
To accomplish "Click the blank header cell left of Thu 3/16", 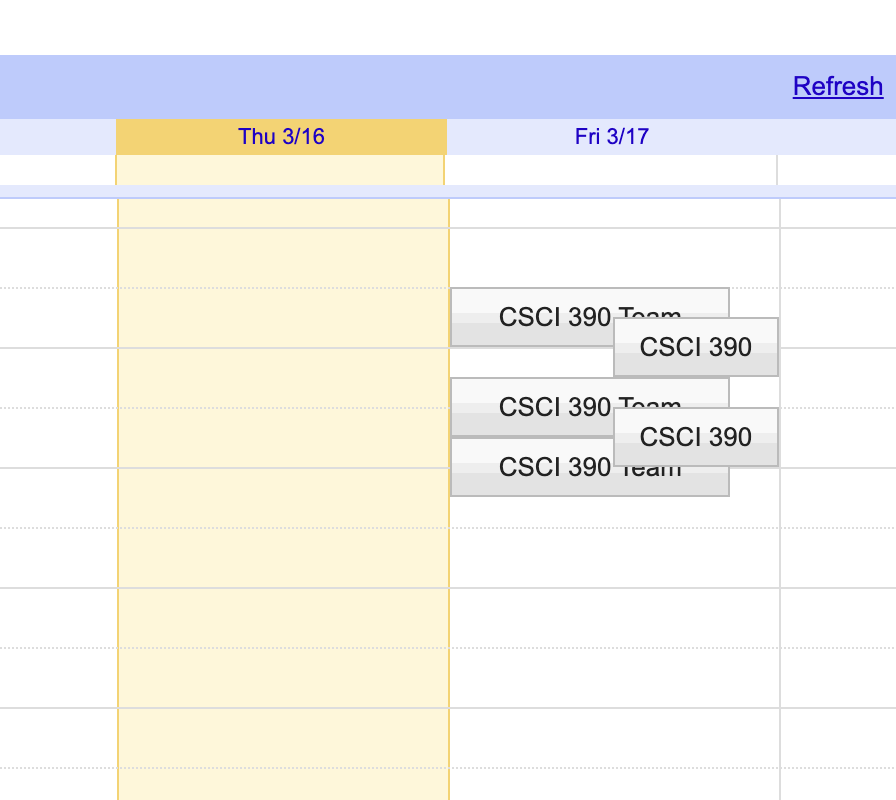I will coord(58,137).
